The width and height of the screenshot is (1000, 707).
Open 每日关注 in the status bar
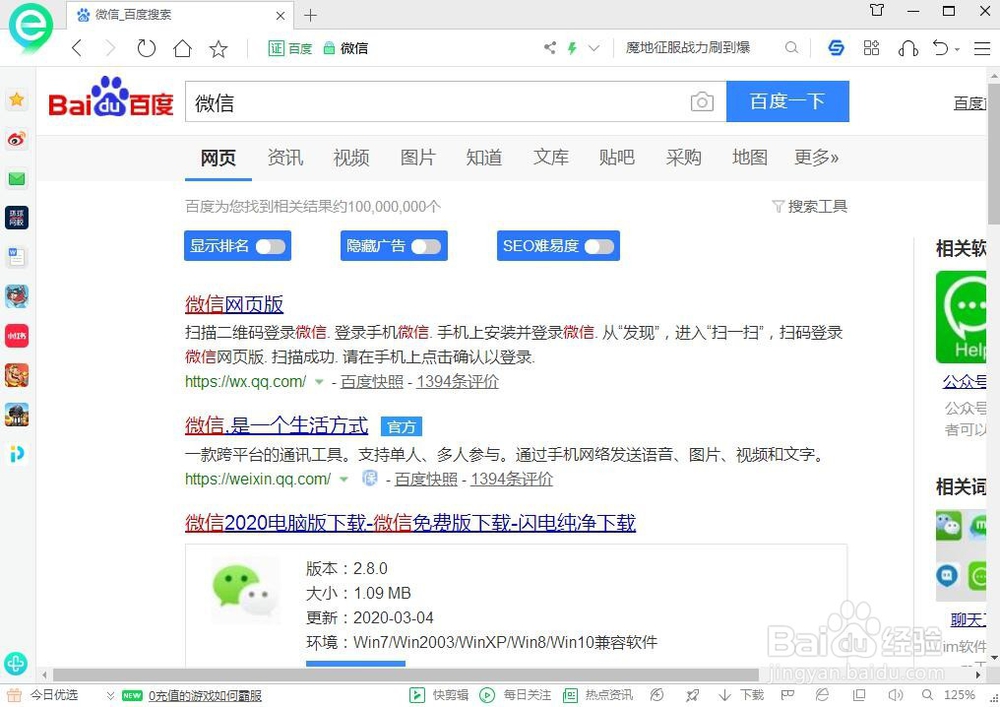point(515,695)
